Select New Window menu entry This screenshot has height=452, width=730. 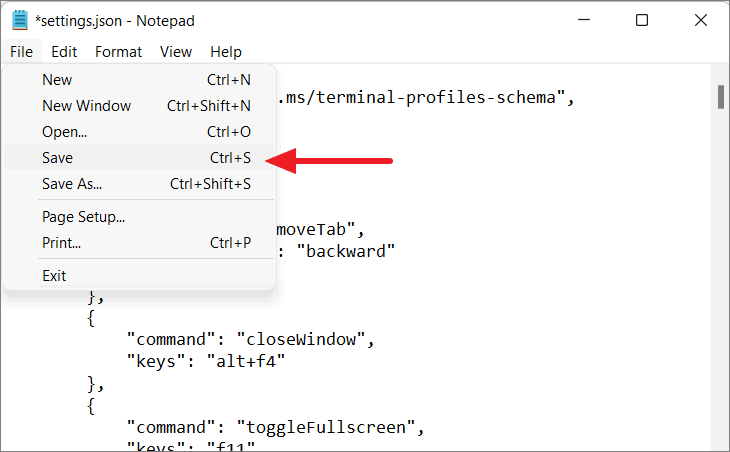pyautogui.click(x=139, y=106)
